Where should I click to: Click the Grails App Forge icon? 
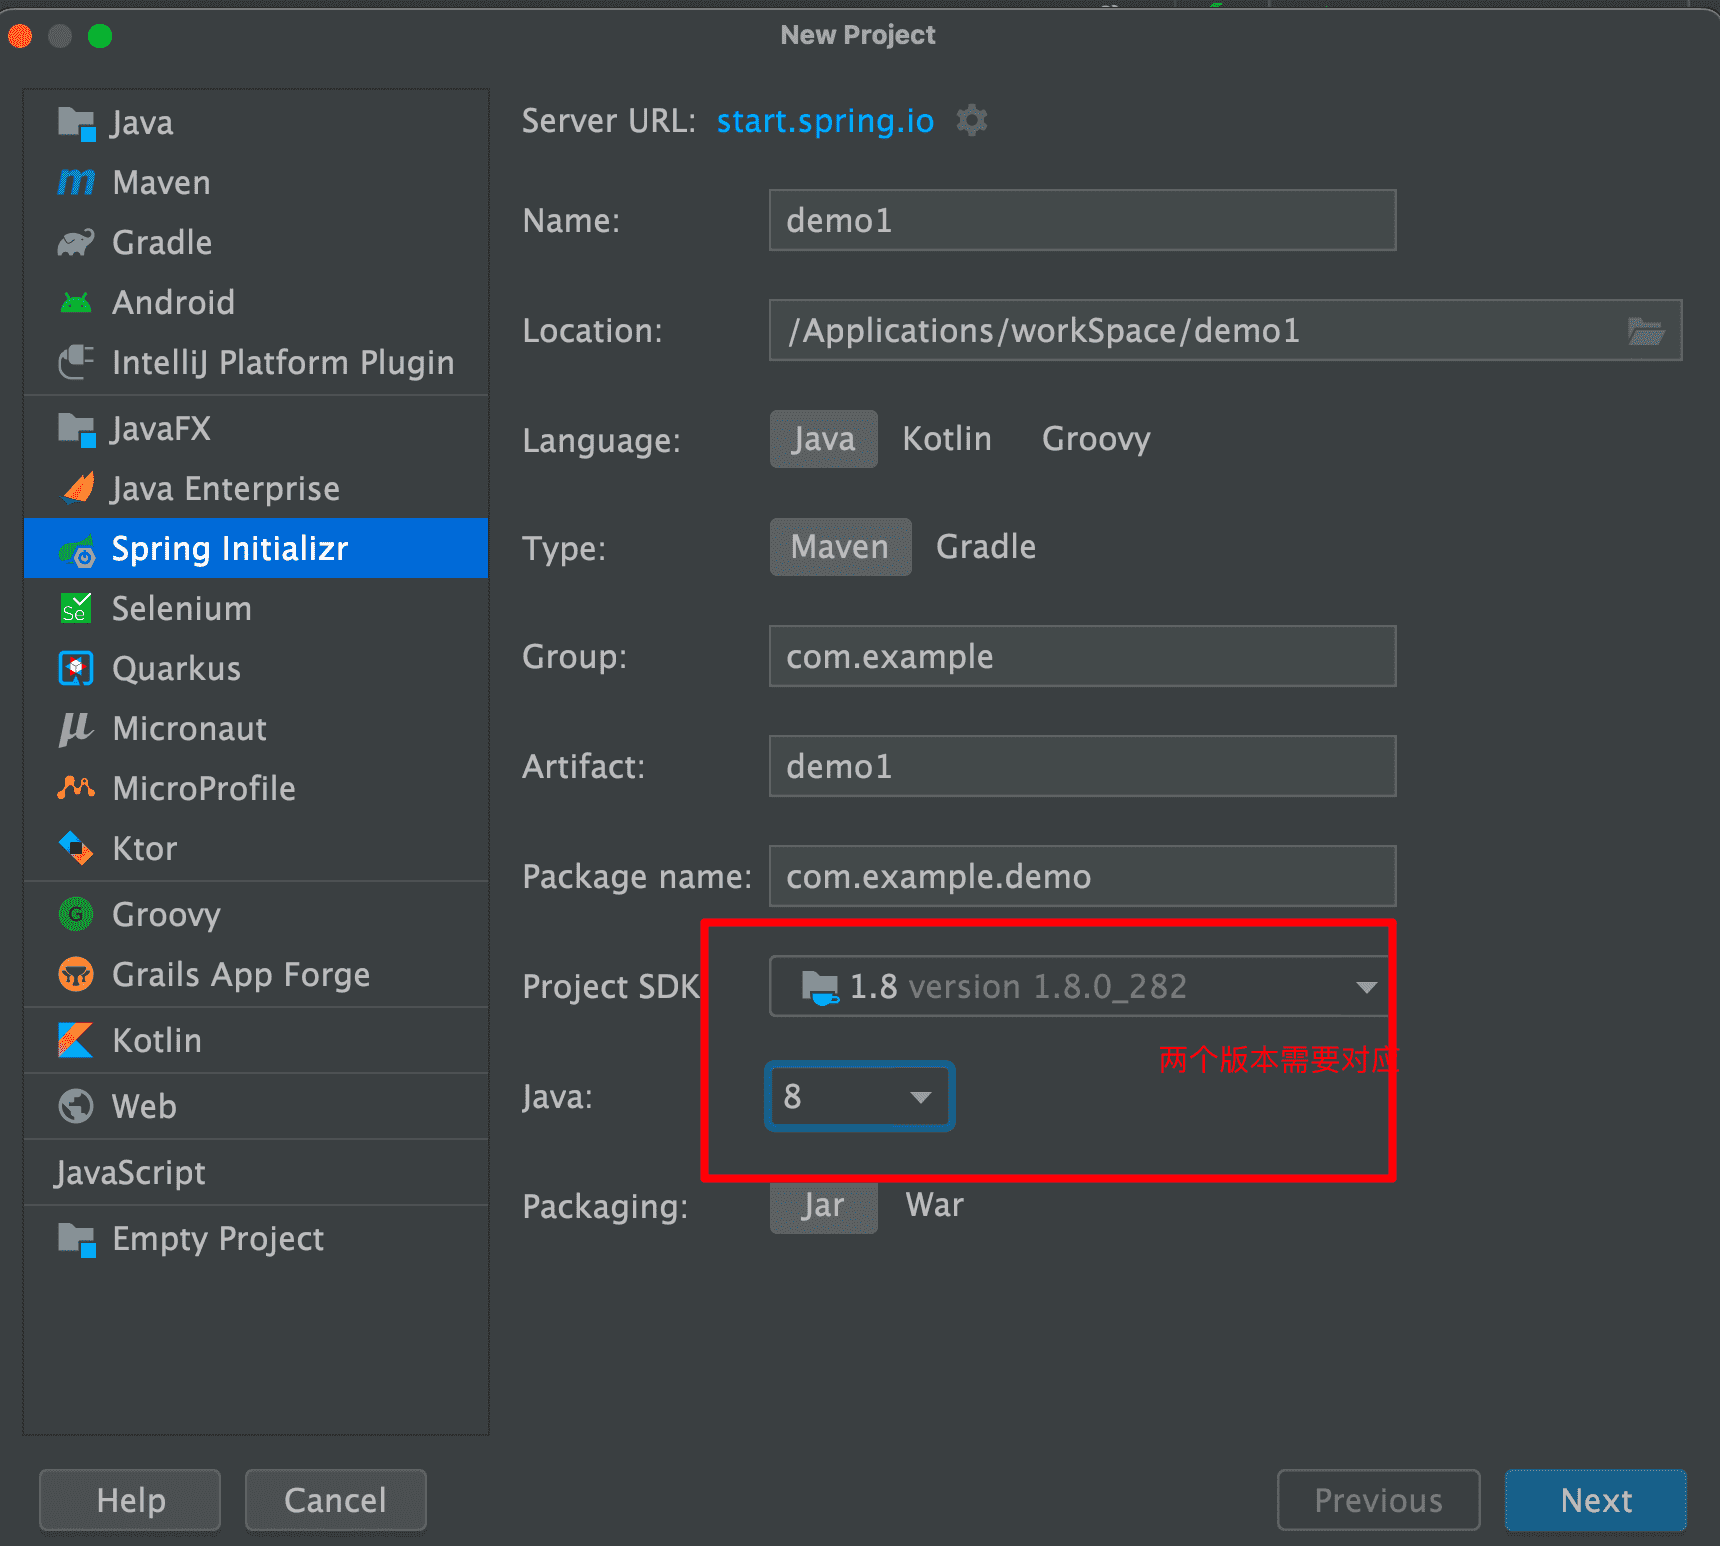click(x=76, y=974)
